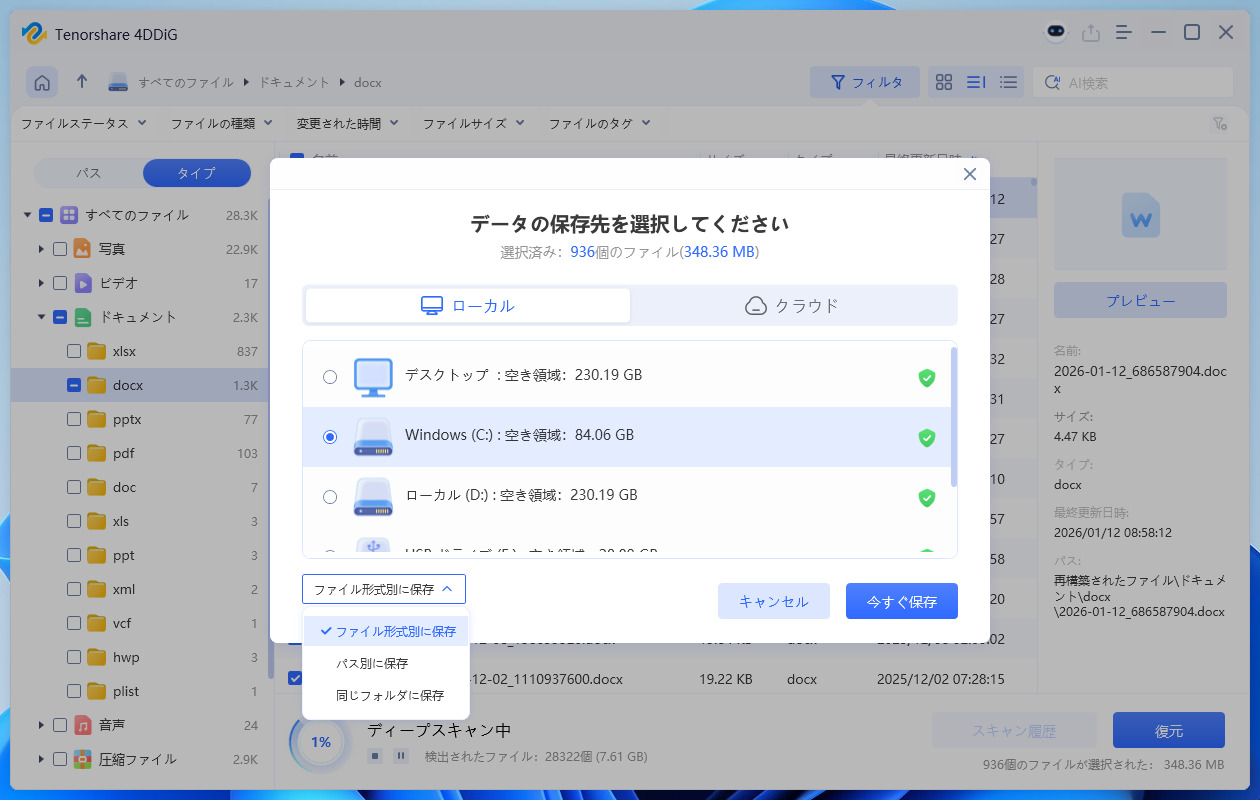Open the 変更された時間 filter dropdown
1260x800 pixels.
(x=347, y=124)
